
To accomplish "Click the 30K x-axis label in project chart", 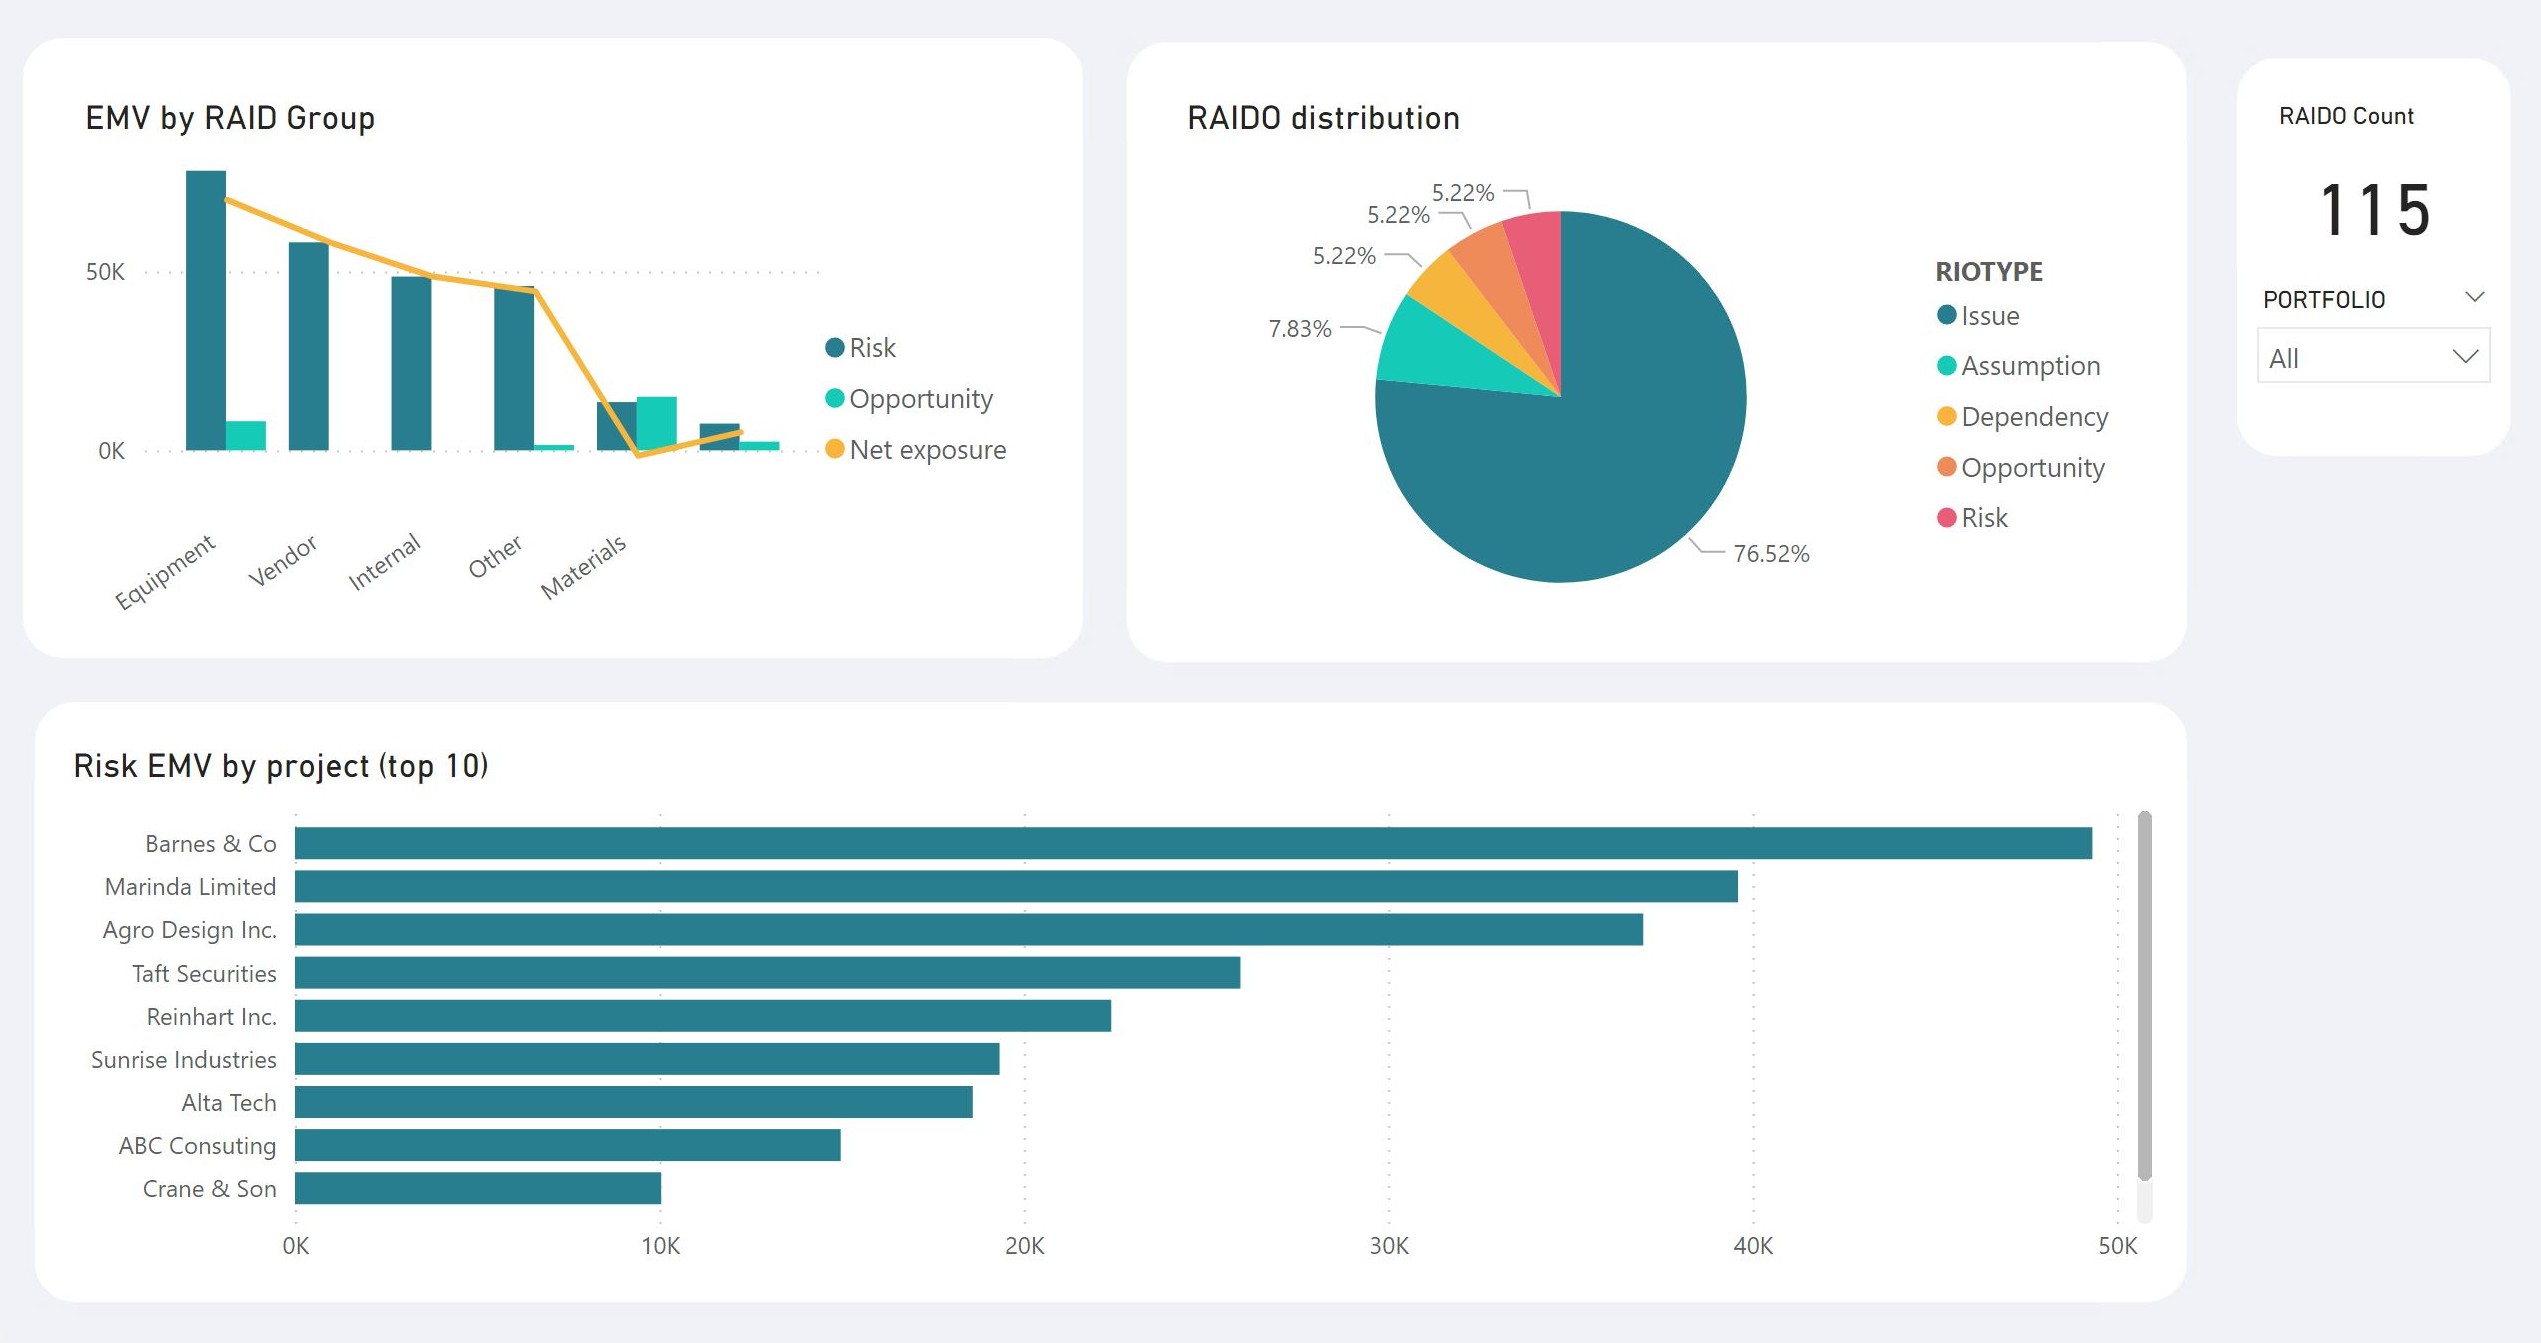I will pos(1389,1245).
